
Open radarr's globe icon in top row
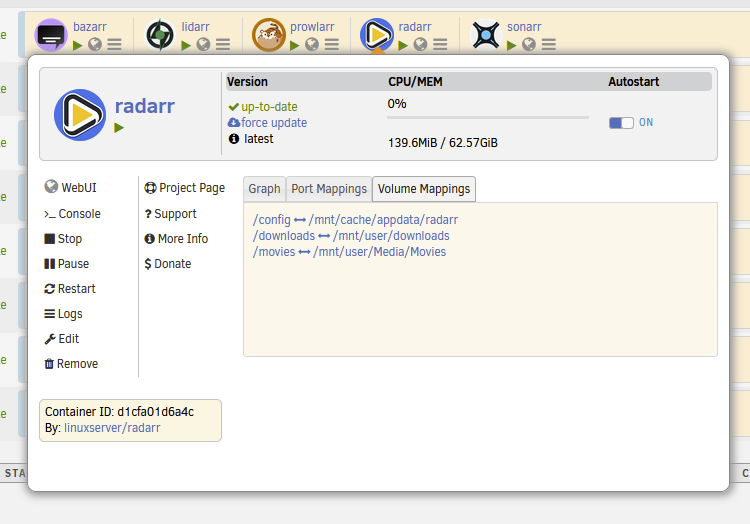[421, 44]
